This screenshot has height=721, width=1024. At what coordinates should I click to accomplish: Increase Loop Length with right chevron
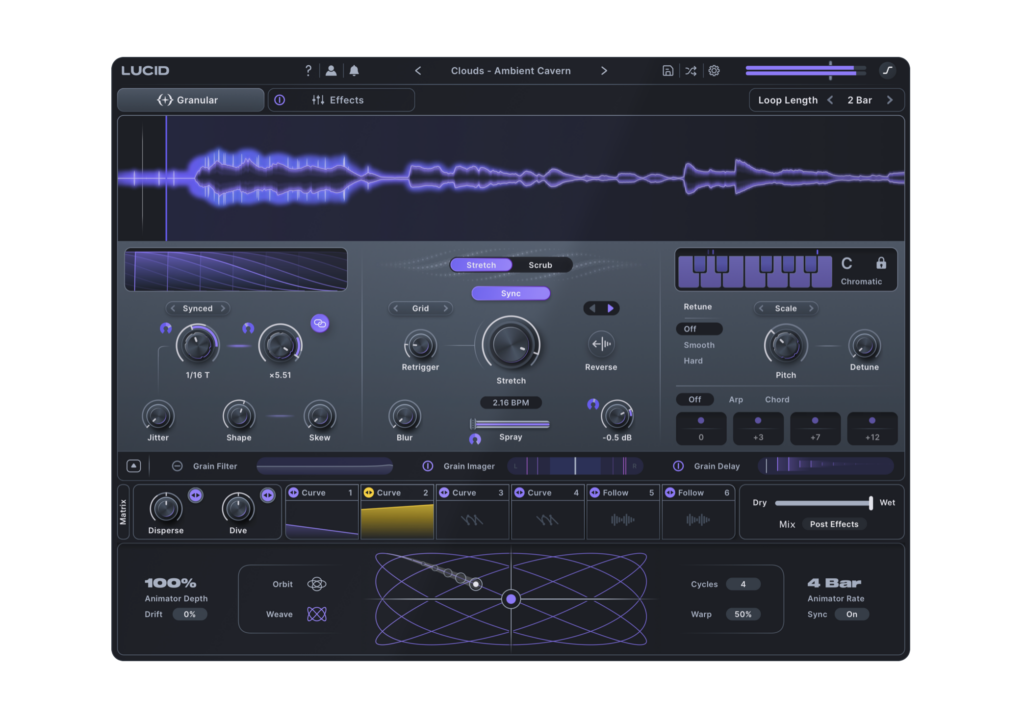(x=889, y=100)
